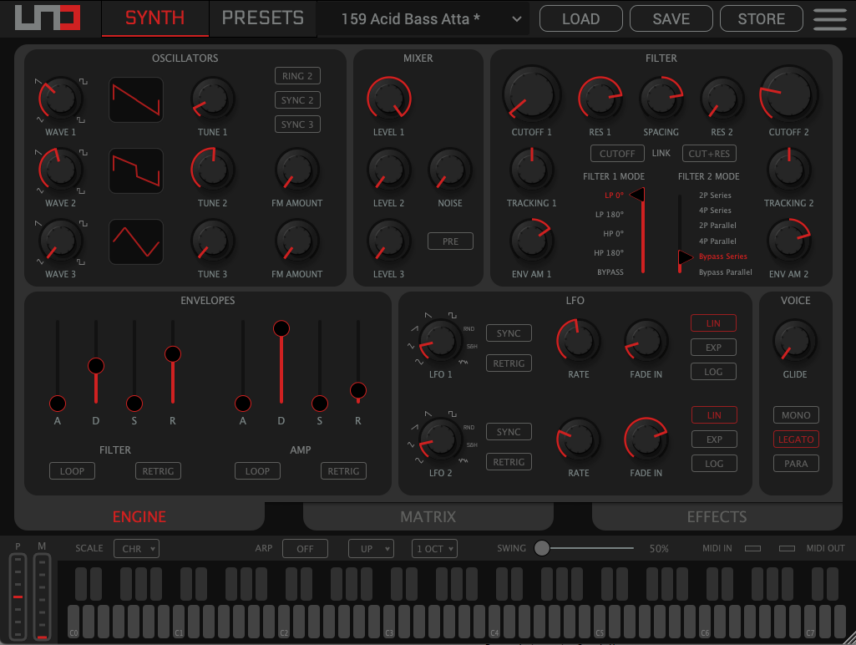
Task: Open the preset name dropdown
Action: coord(432,18)
